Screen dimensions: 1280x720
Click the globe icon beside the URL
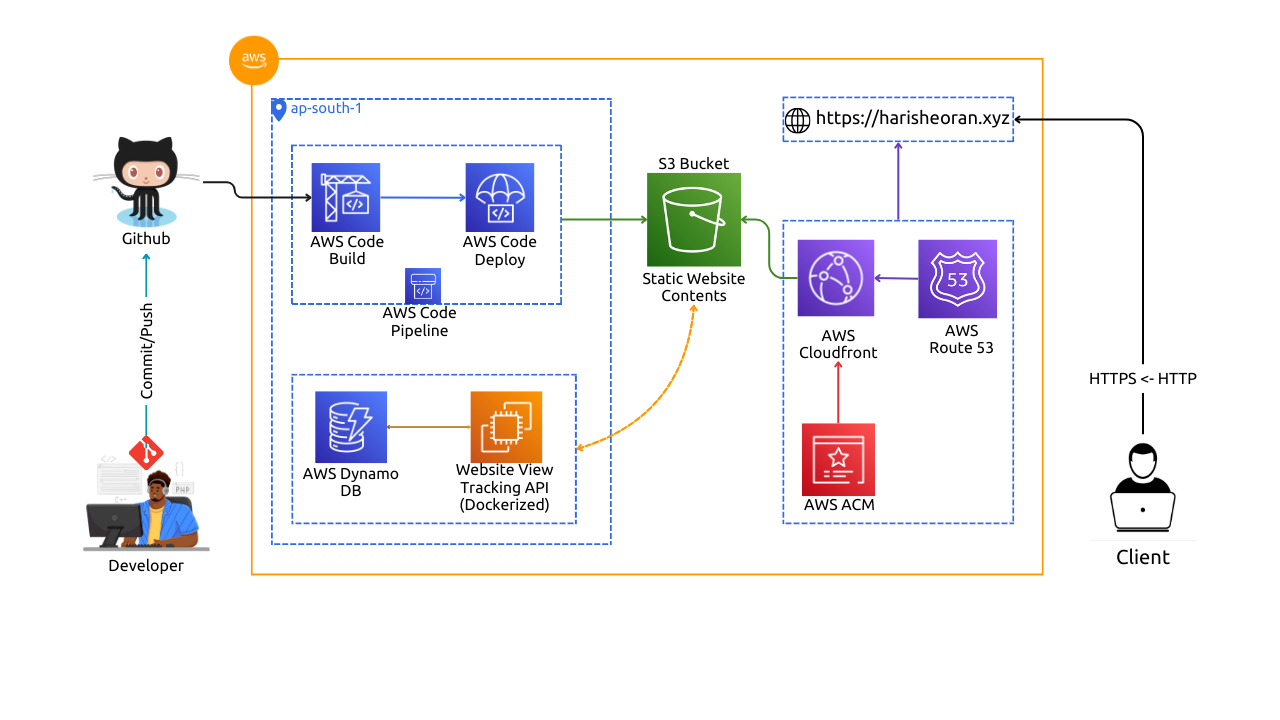797,119
